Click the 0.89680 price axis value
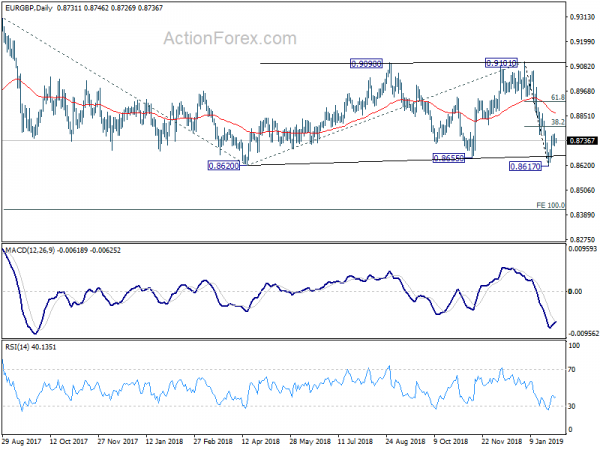Image resolution: width=600 pixels, height=450 pixels. pyautogui.click(x=582, y=91)
